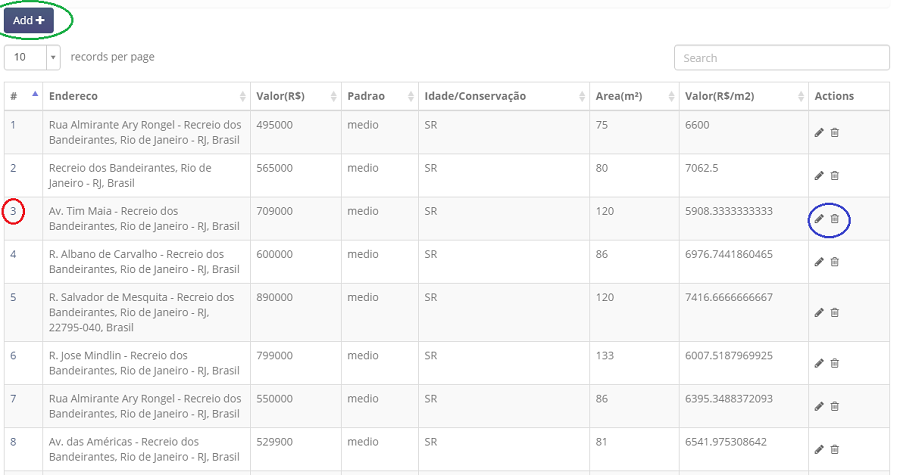
Task: Open record number 3 link
Action: 13,211
